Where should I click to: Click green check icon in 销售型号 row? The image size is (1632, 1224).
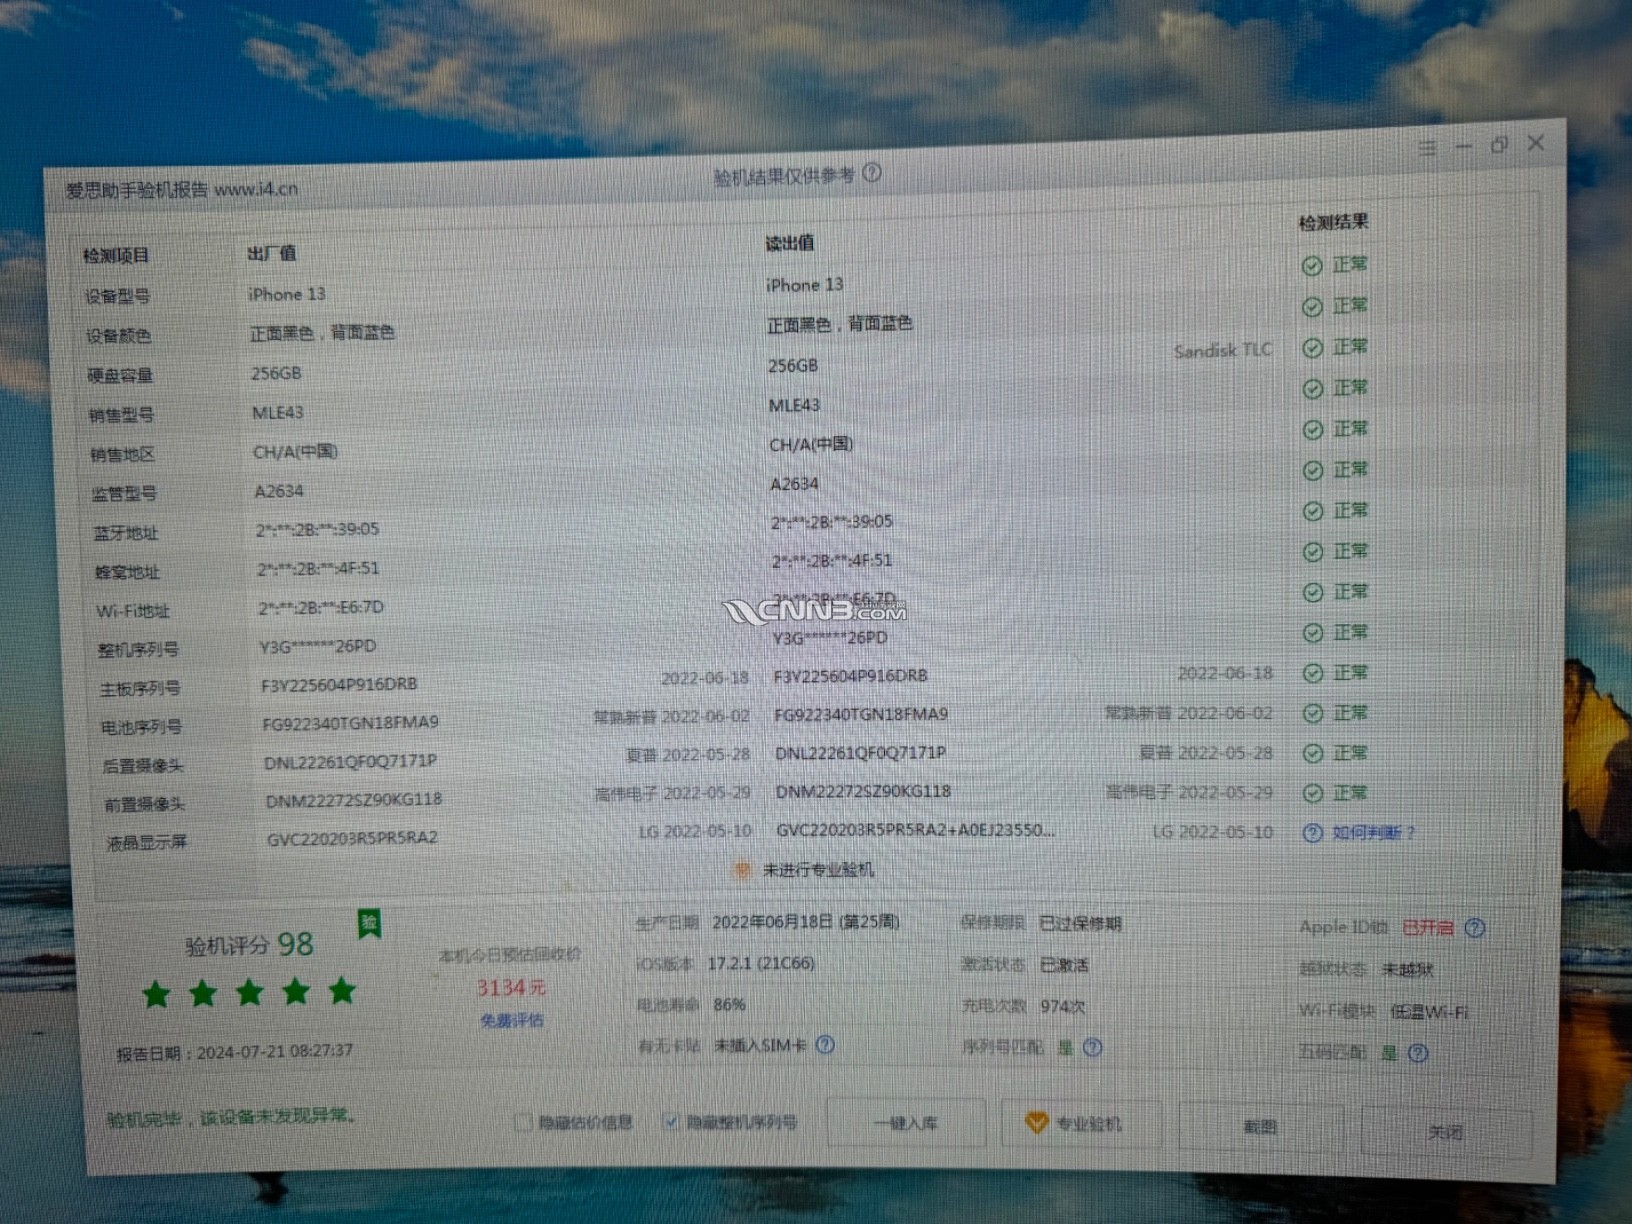[1312, 389]
